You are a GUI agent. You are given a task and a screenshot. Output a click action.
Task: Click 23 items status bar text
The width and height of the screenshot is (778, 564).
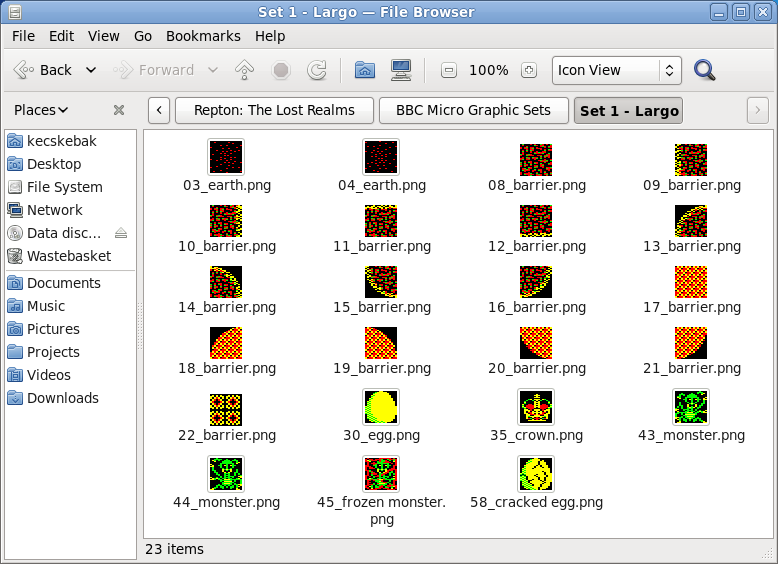point(174,549)
